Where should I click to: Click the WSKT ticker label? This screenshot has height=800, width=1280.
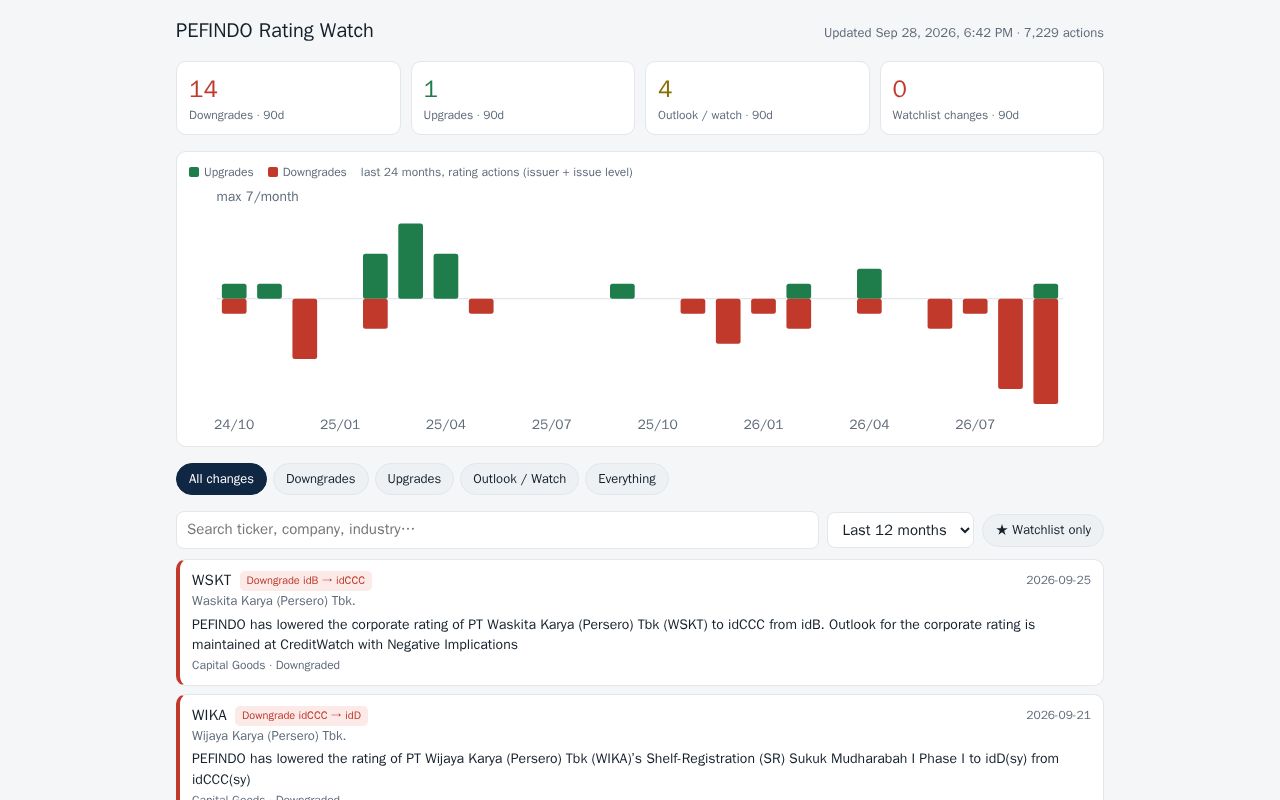[x=211, y=580]
